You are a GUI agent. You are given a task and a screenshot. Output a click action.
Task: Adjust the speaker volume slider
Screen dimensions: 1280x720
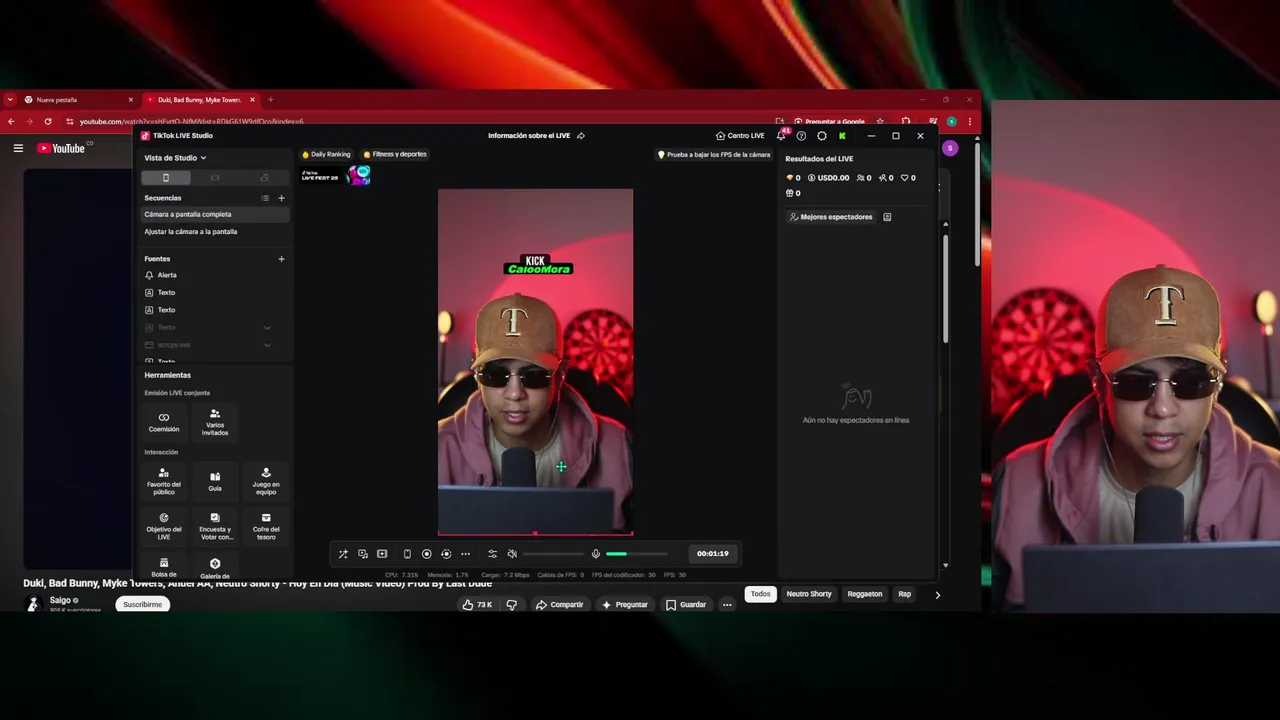pos(553,554)
